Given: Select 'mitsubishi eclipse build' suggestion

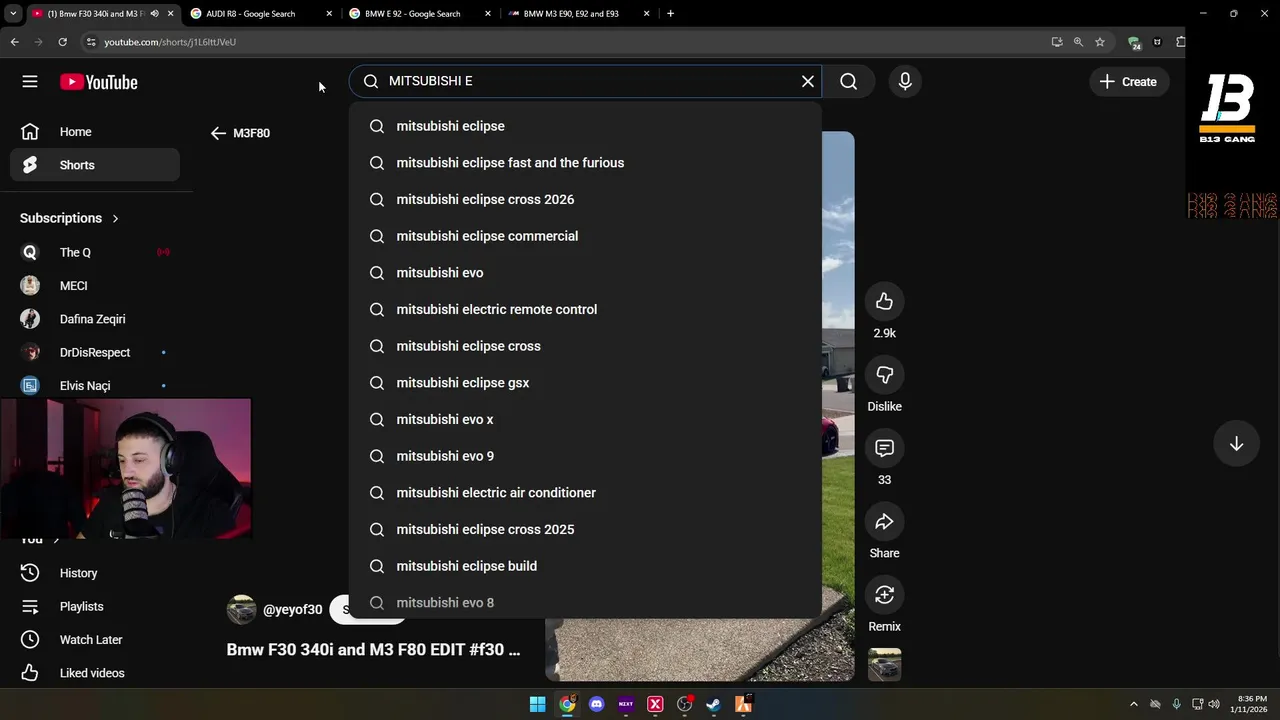Looking at the screenshot, I should 585,566.
